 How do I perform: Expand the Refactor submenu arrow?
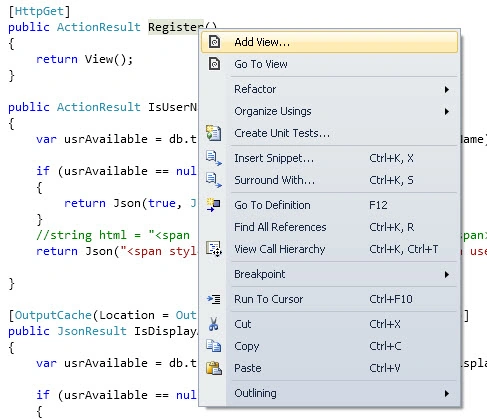447,89
